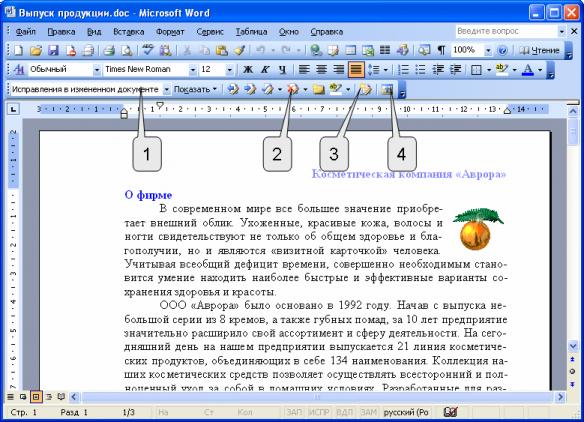Apply a numbered list
The image size is (584, 422).
tap(404, 69)
